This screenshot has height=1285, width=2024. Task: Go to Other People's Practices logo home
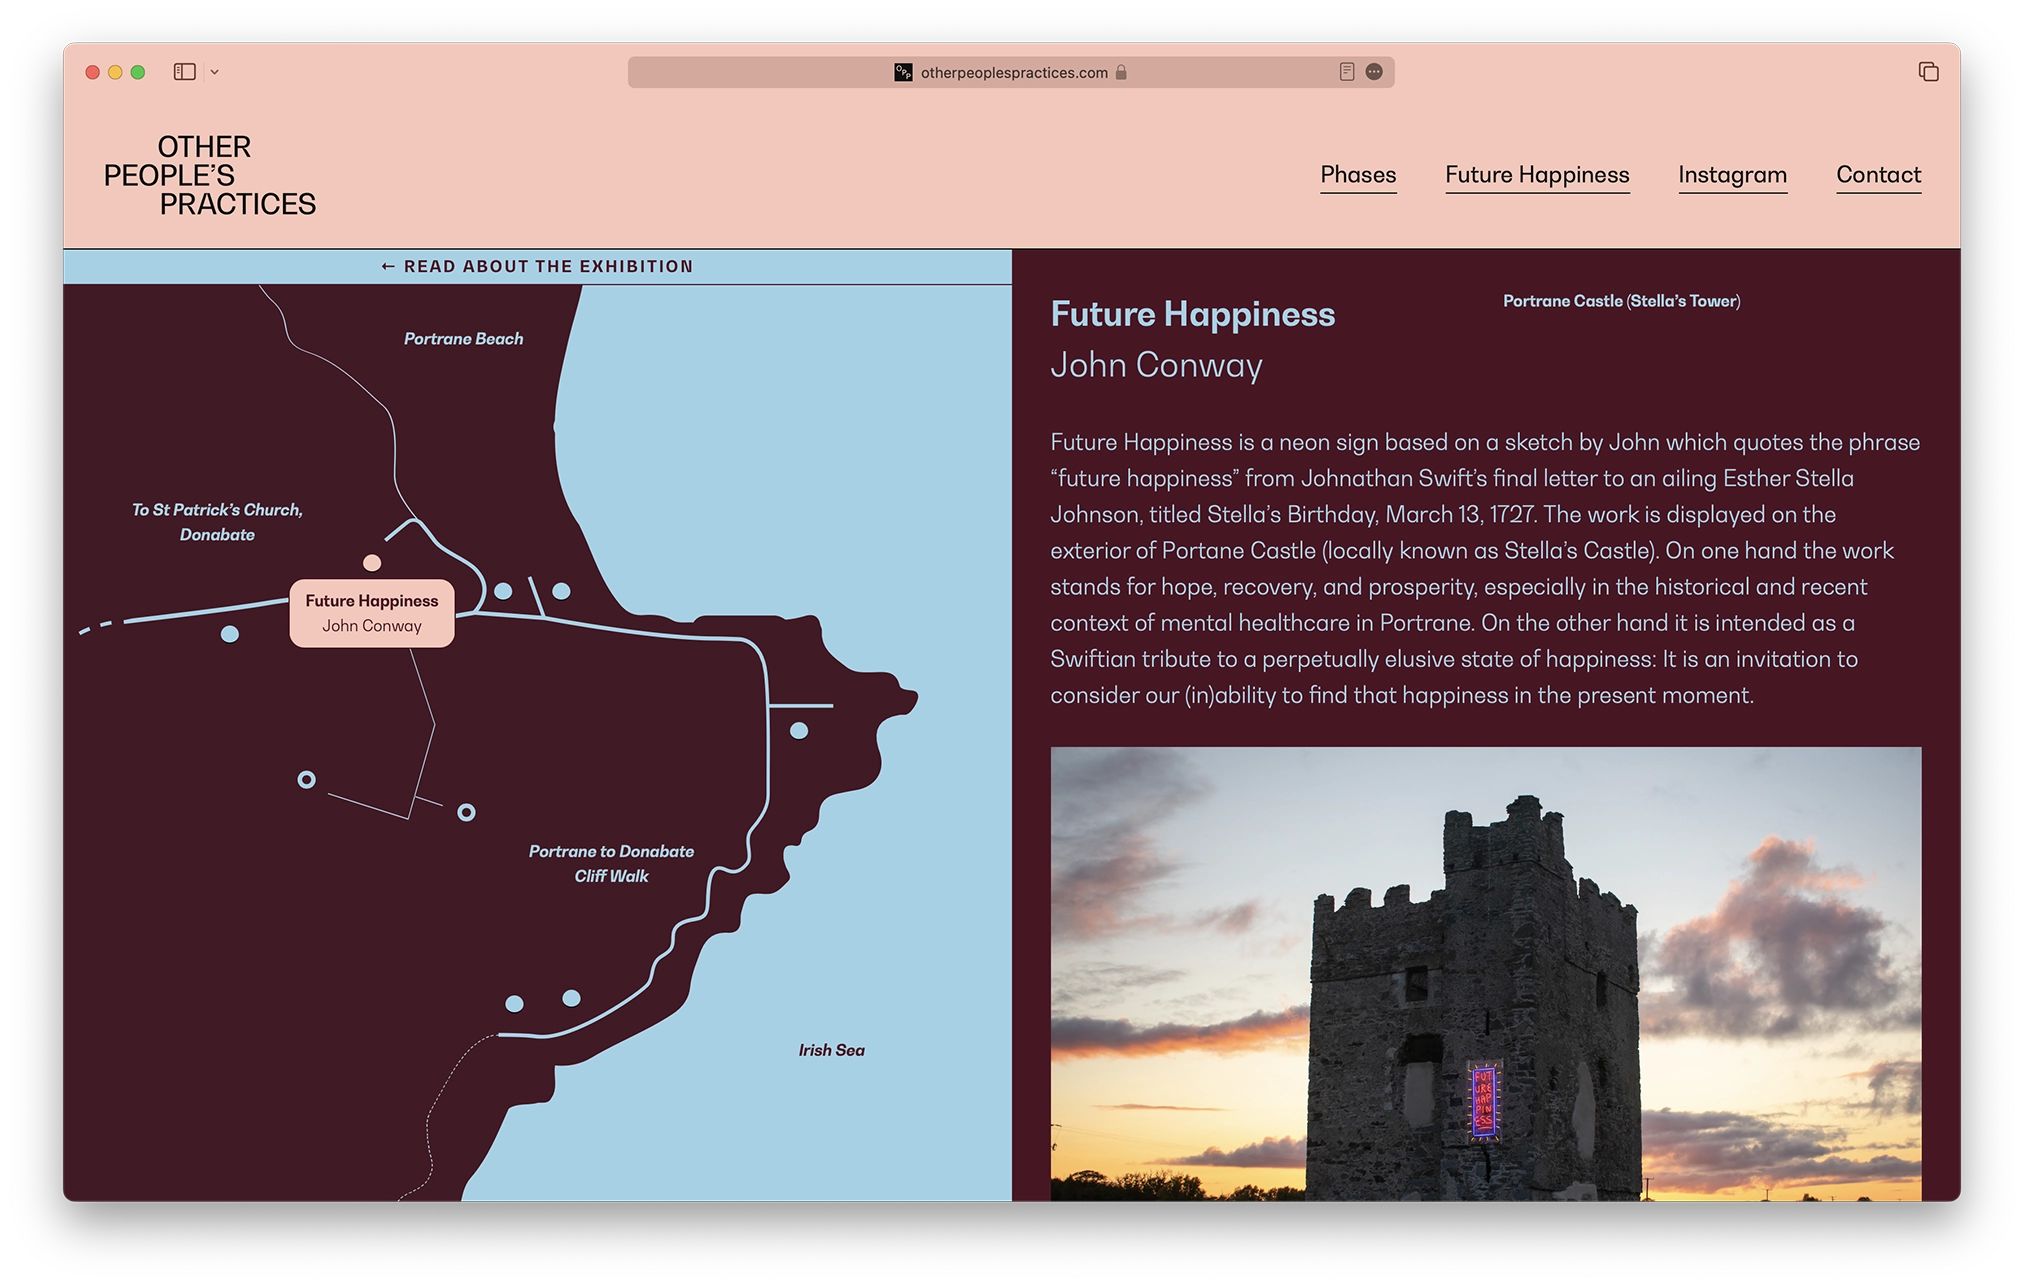[210, 176]
